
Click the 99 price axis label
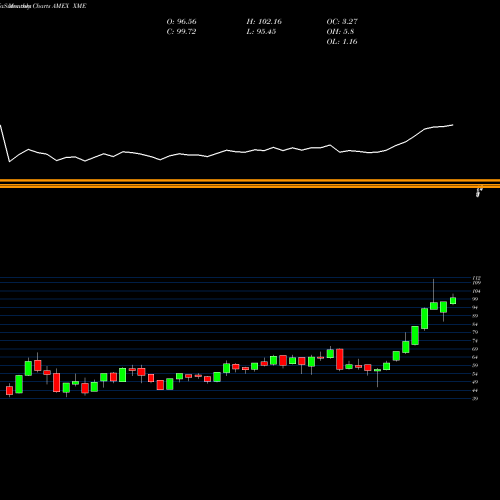click(475, 299)
